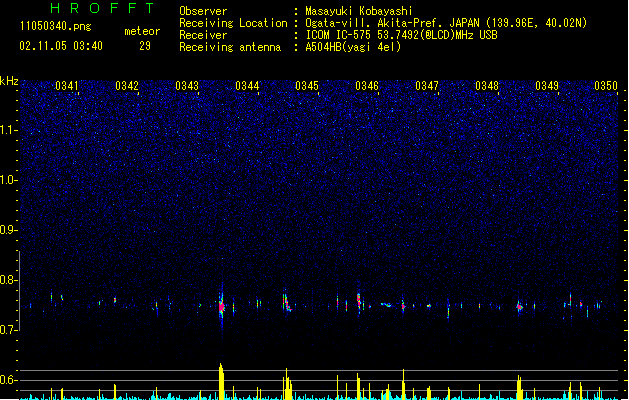629x400 pixels.
Task: Click the 1.0 kHz axis label
Action: click(9, 180)
